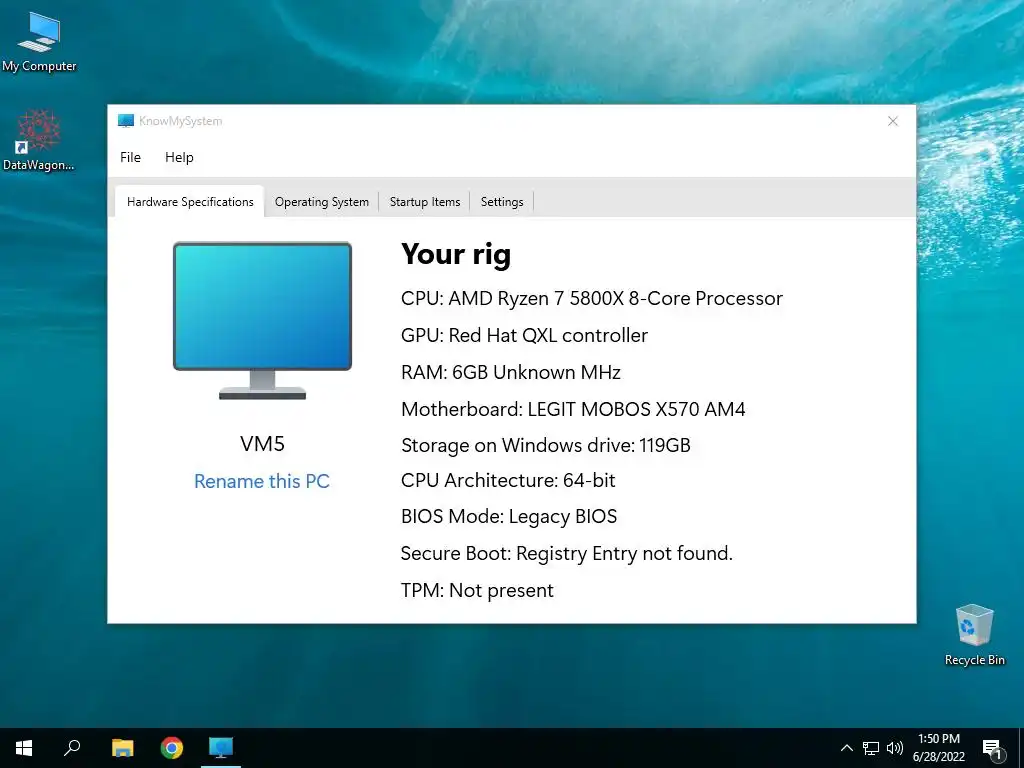Click the RAM: 6GB Unknown MHz line
The image size is (1024, 768).
pyautogui.click(x=511, y=372)
